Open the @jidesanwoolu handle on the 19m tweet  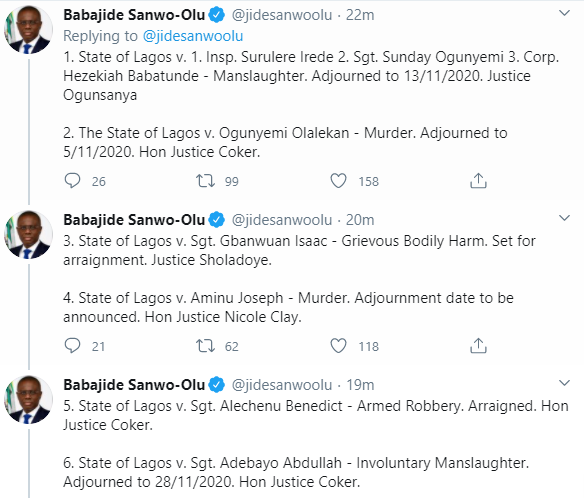(x=282, y=385)
